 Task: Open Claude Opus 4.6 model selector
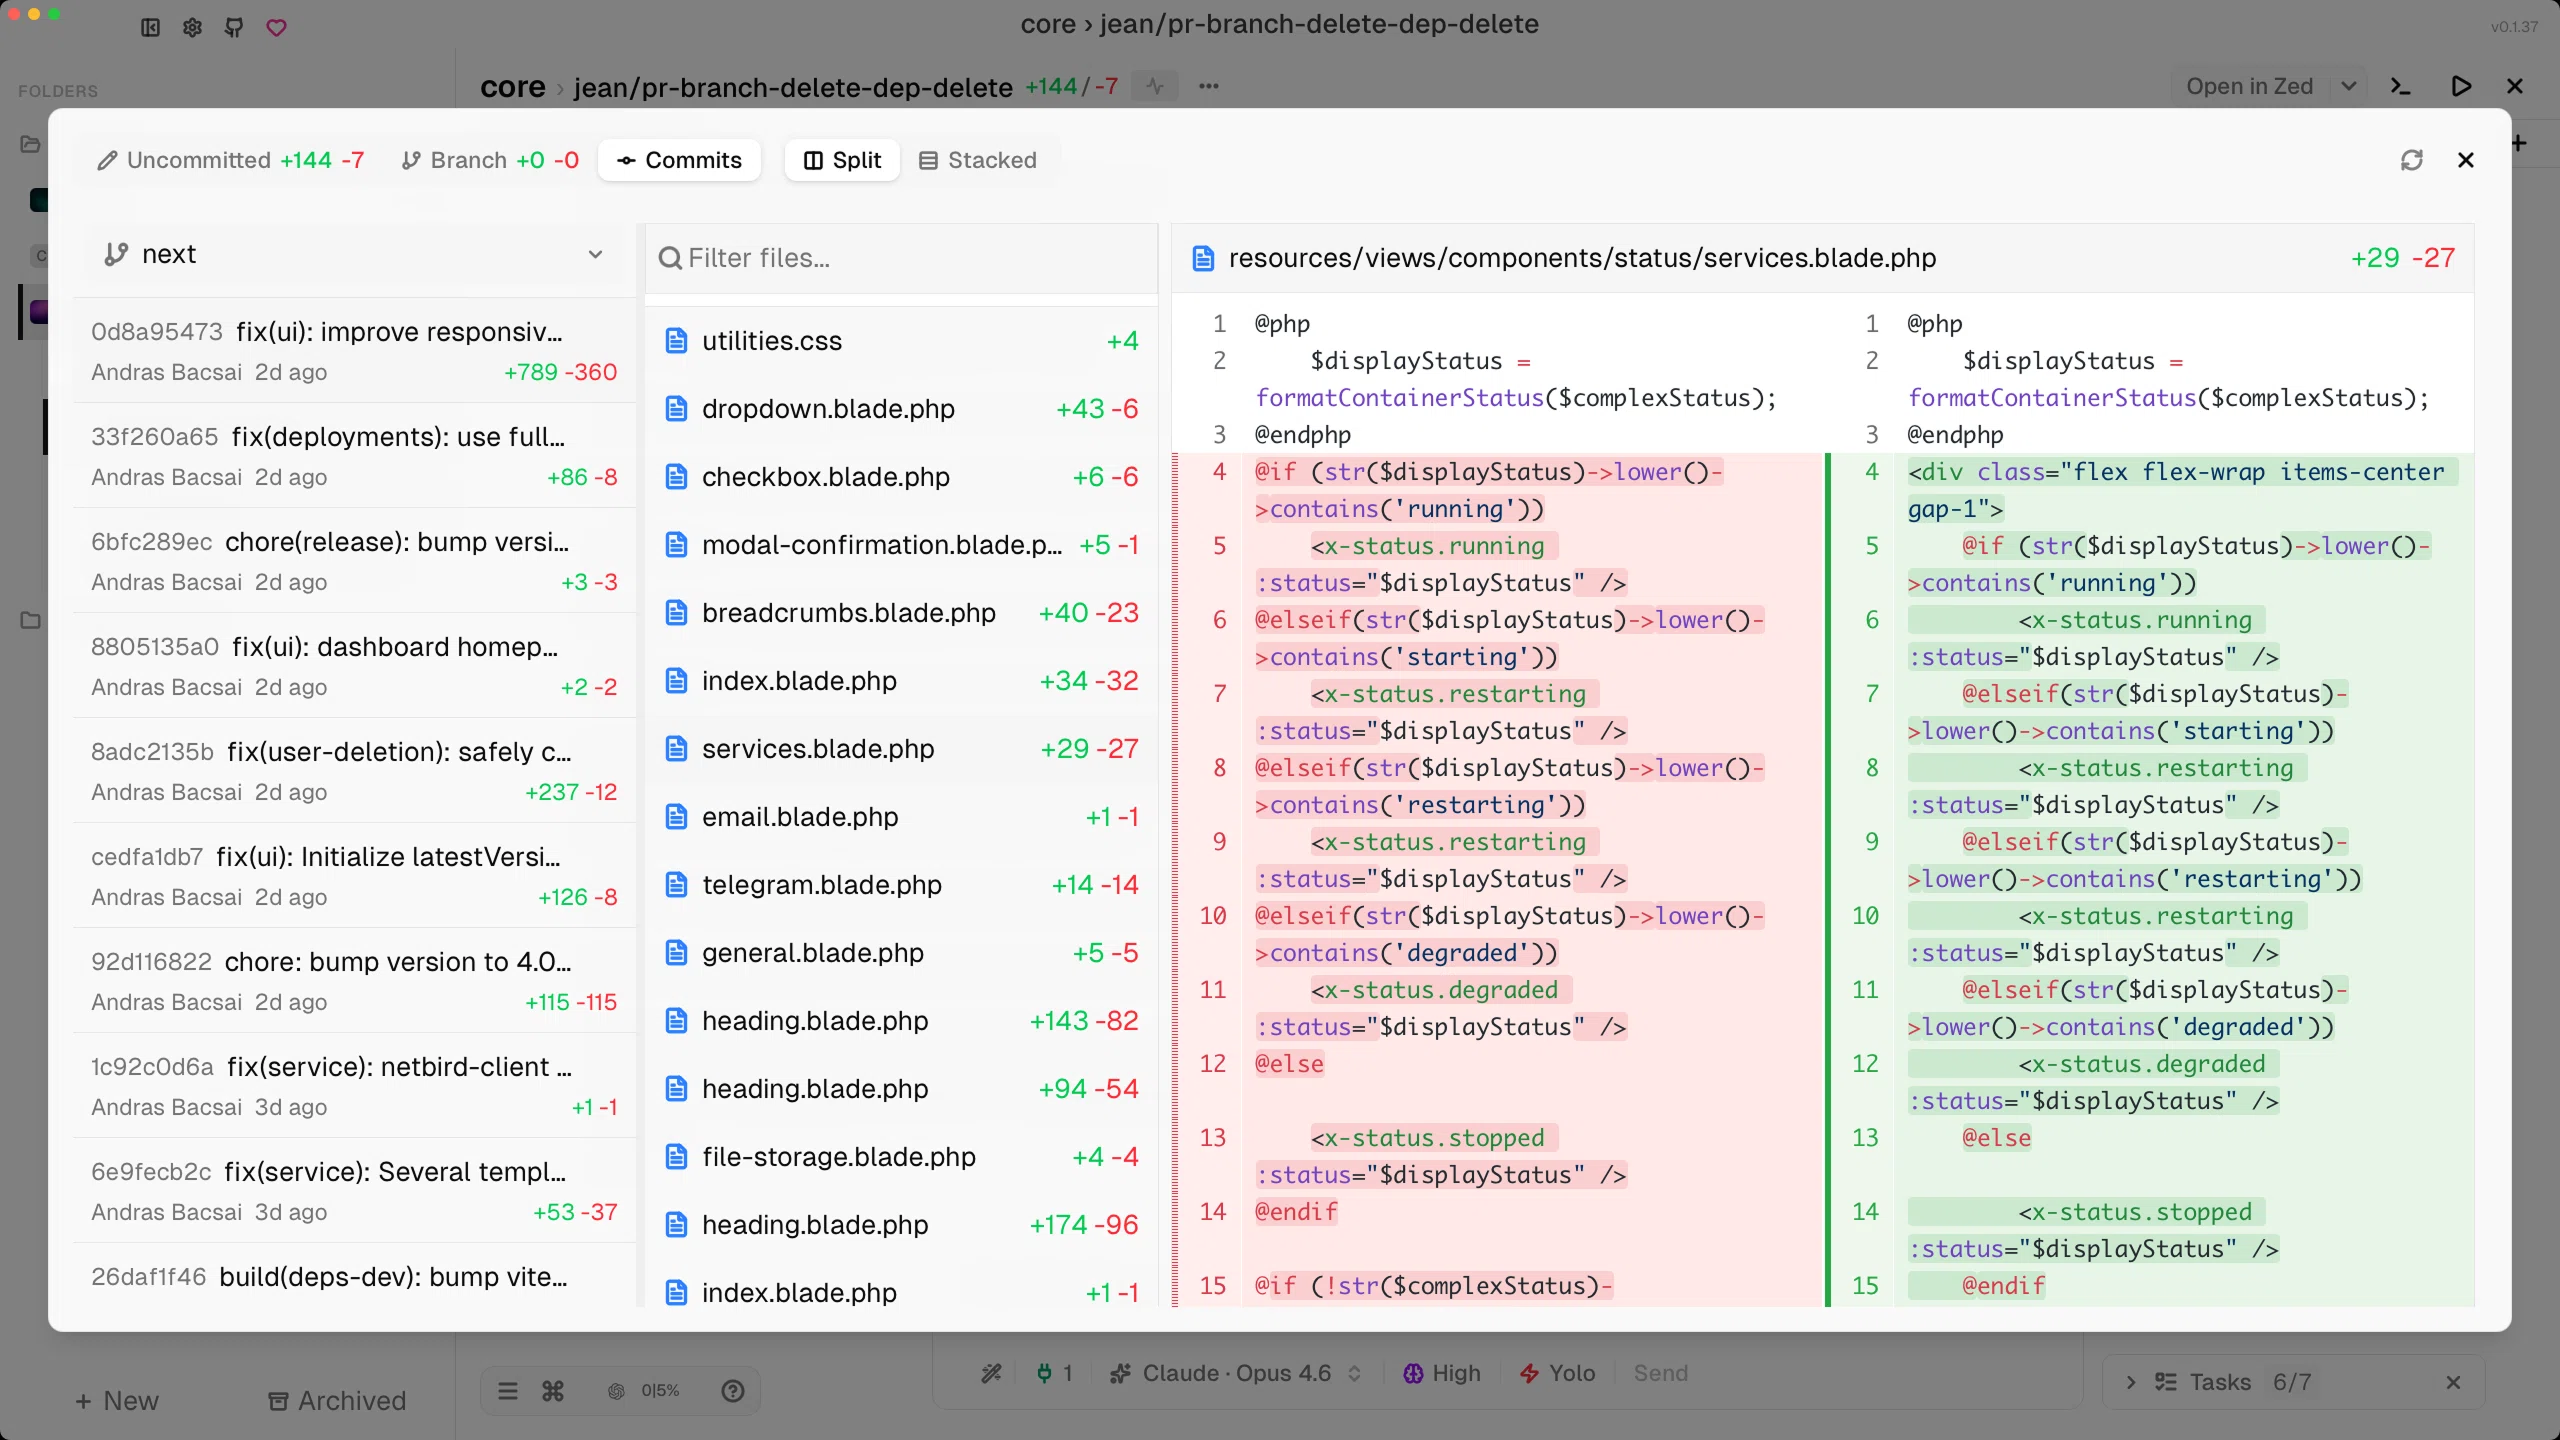(1235, 1373)
